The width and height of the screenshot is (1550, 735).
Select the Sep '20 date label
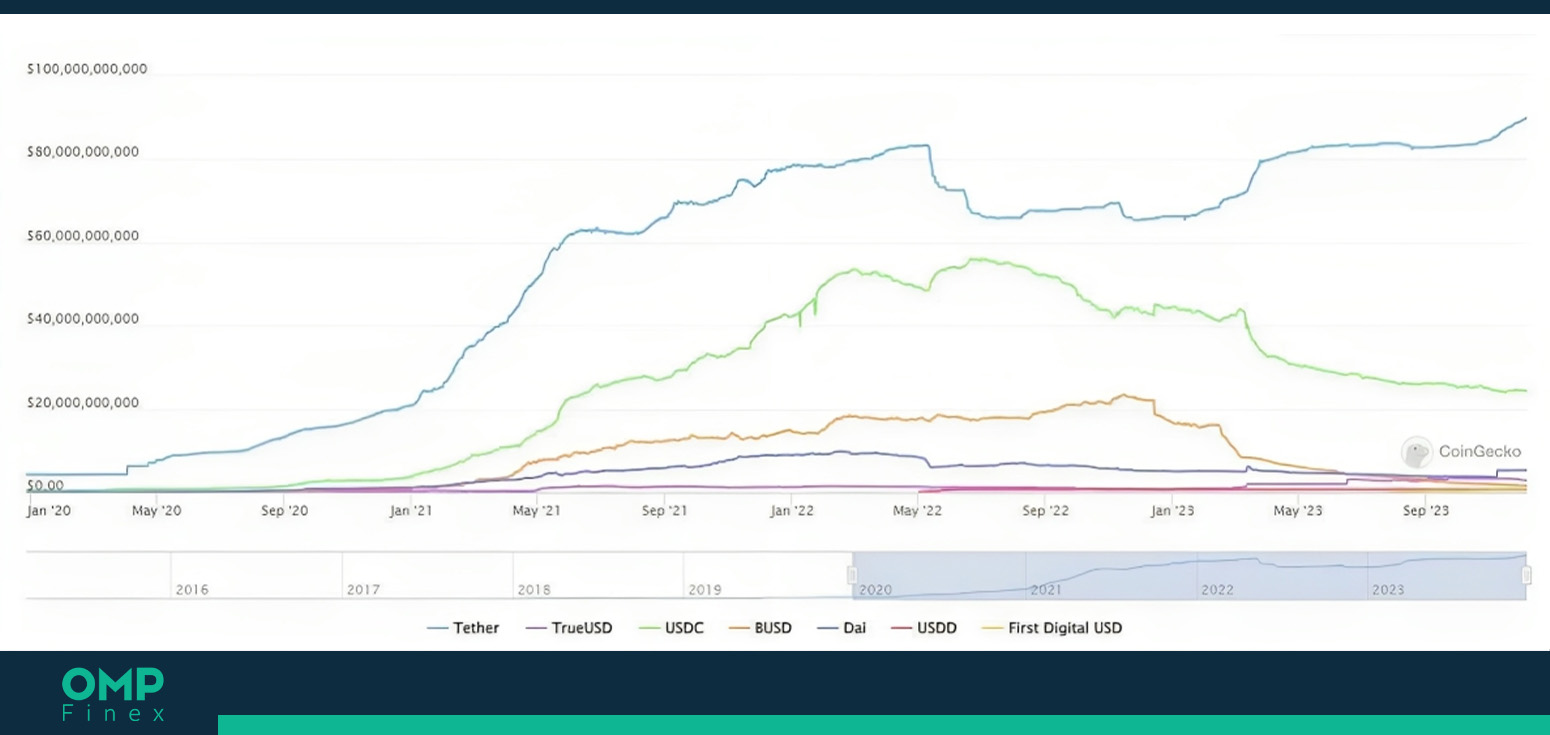click(286, 510)
